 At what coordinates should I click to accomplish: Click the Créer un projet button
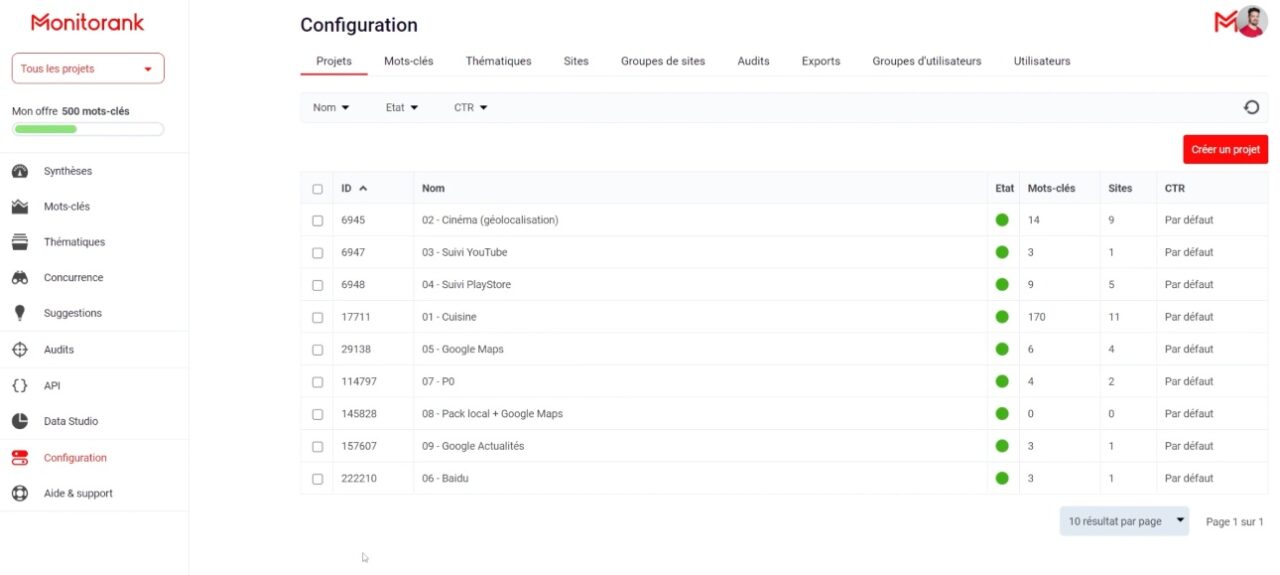(1225, 149)
